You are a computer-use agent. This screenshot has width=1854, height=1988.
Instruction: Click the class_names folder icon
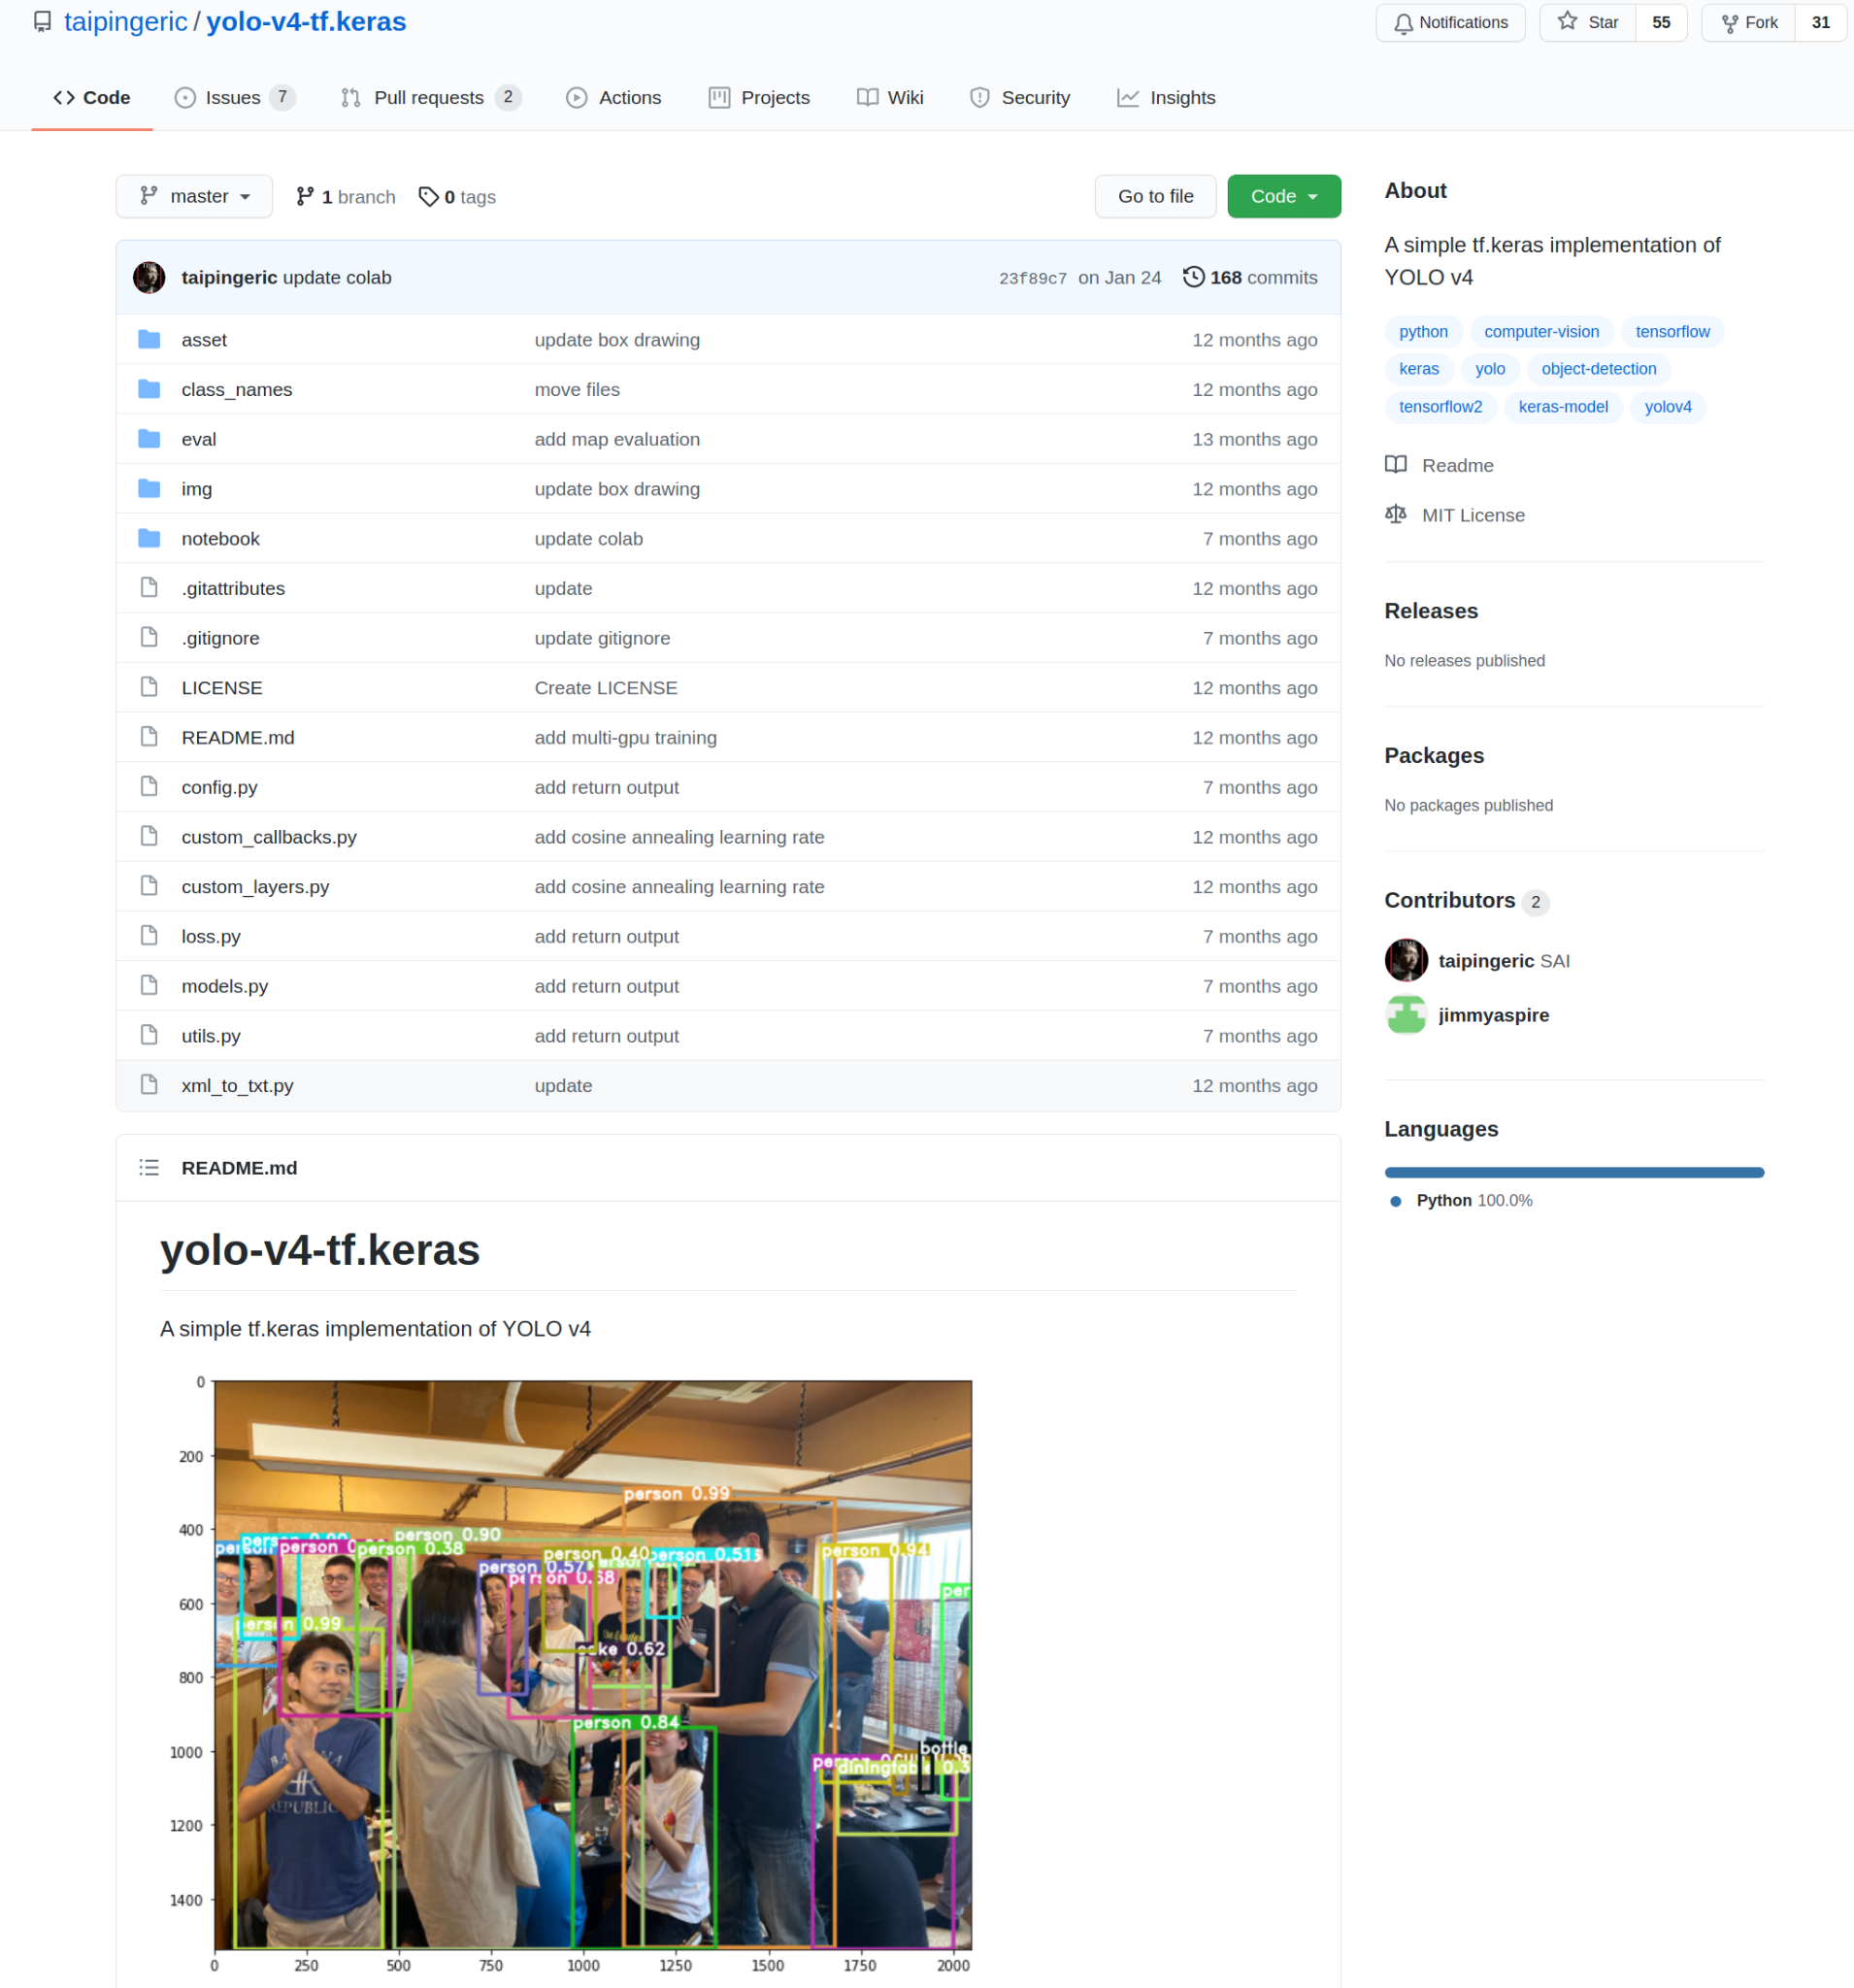pyautogui.click(x=149, y=389)
